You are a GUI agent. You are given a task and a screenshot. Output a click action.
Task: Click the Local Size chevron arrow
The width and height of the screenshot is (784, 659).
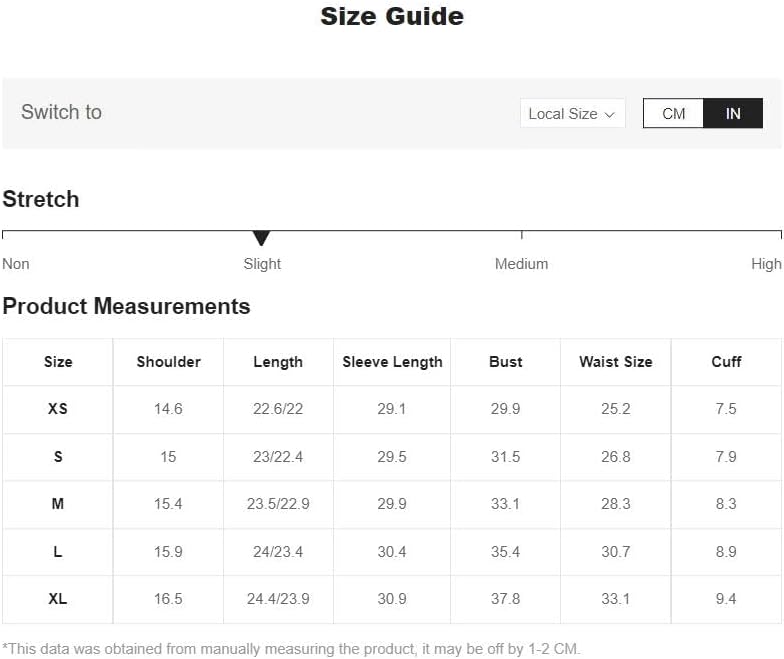click(610, 114)
